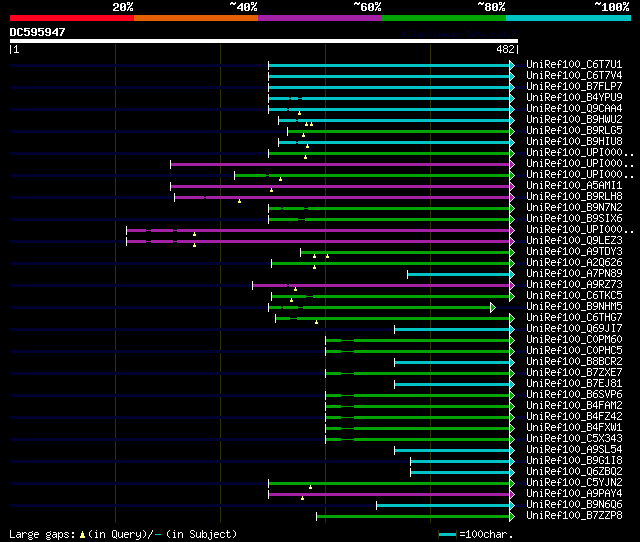Open the UniRef100_A2Q626 label

(x=574, y=263)
